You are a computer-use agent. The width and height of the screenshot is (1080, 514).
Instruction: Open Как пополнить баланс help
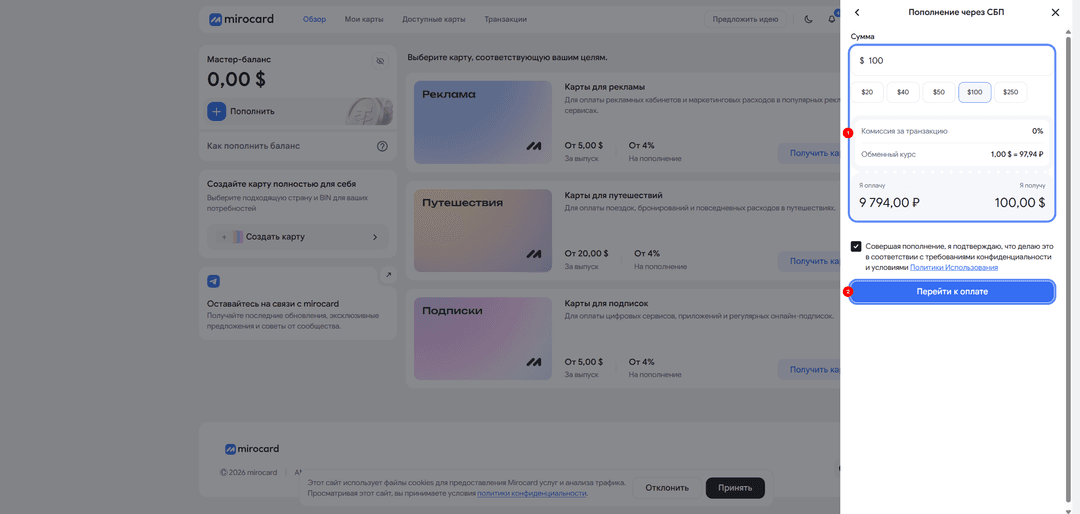click(298, 146)
